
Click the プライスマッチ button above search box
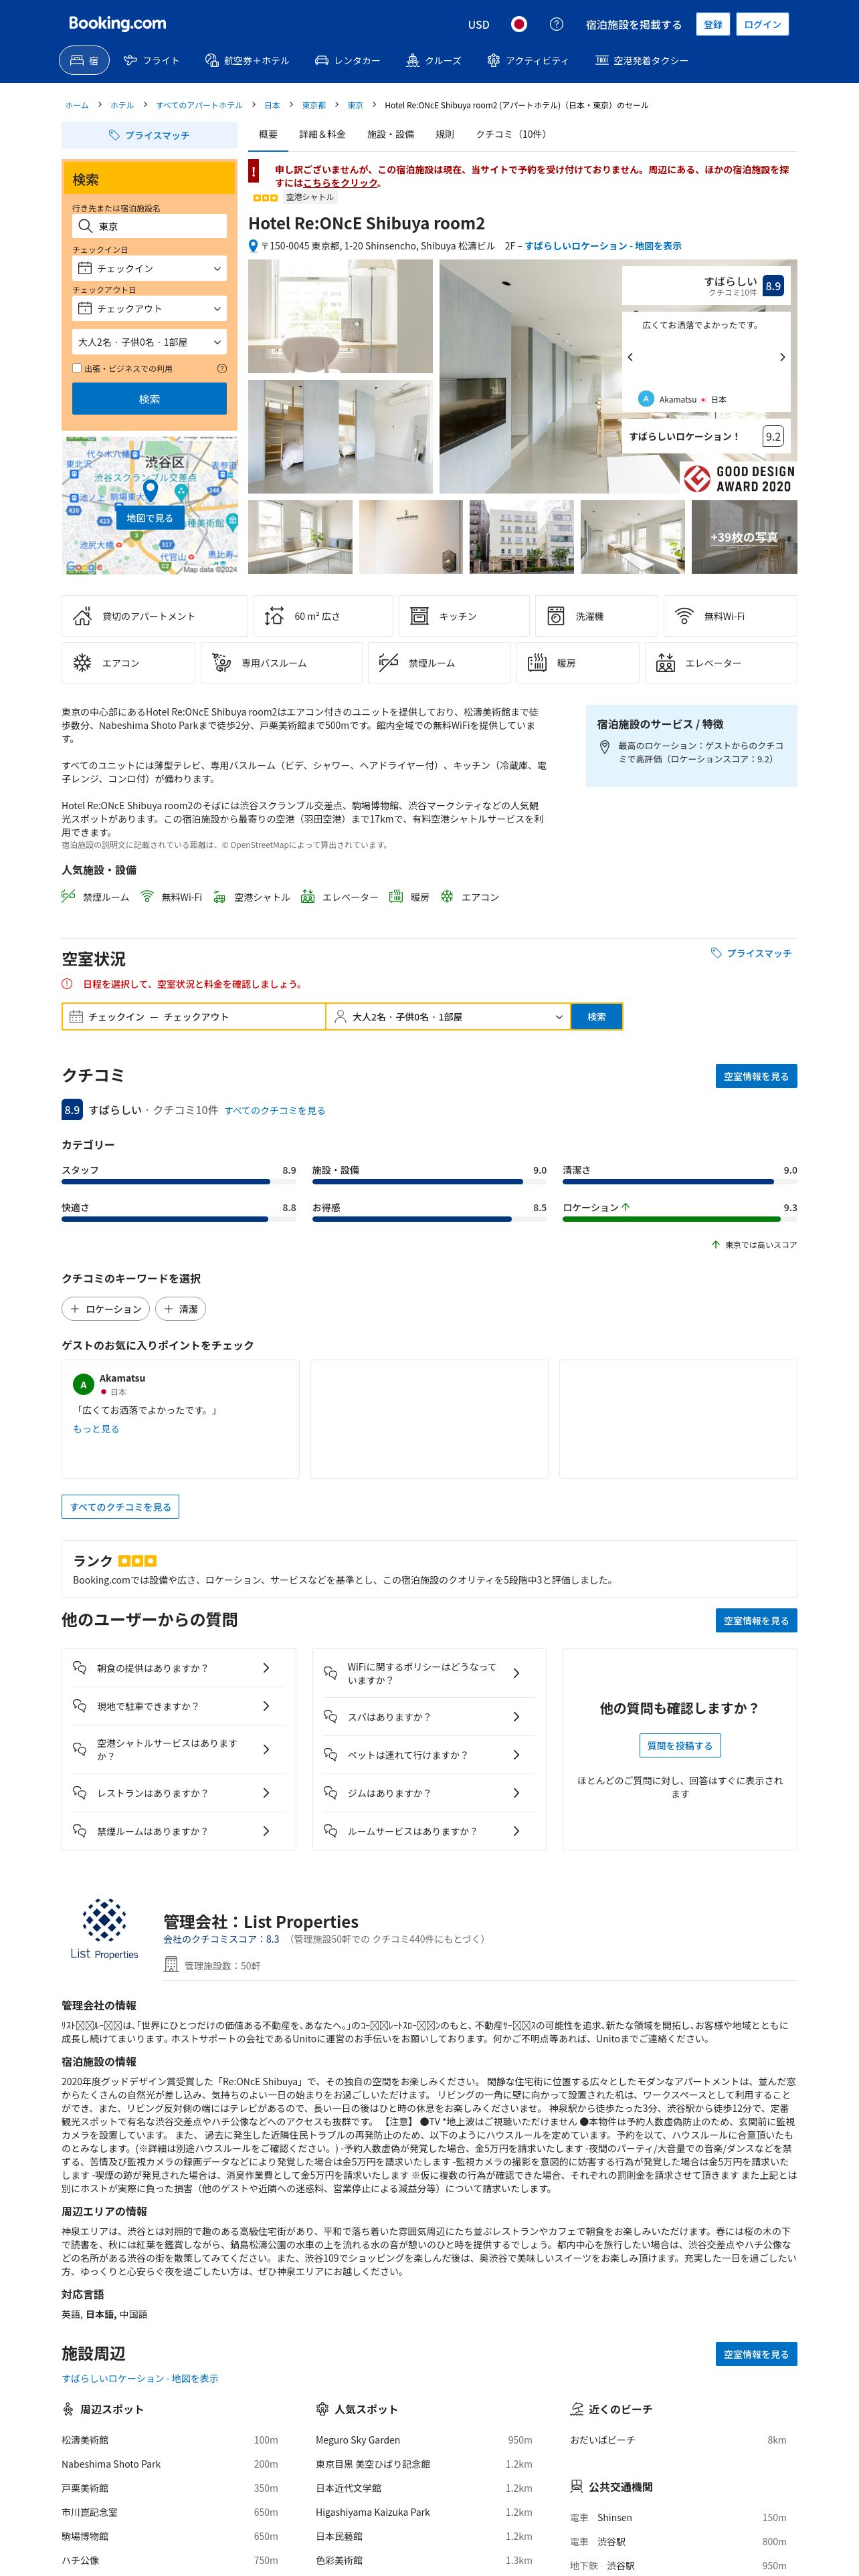149,135
